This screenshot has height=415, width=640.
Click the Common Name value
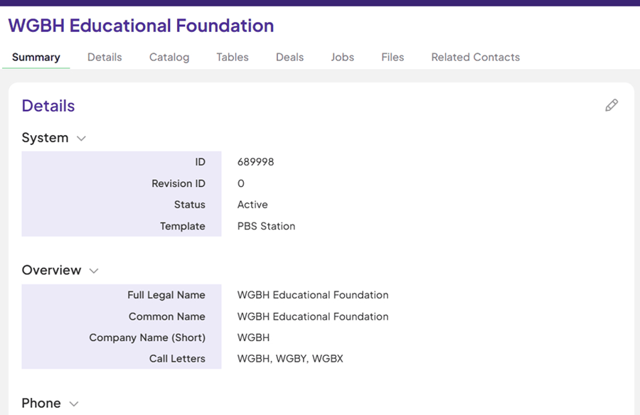click(x=313, y=317)
